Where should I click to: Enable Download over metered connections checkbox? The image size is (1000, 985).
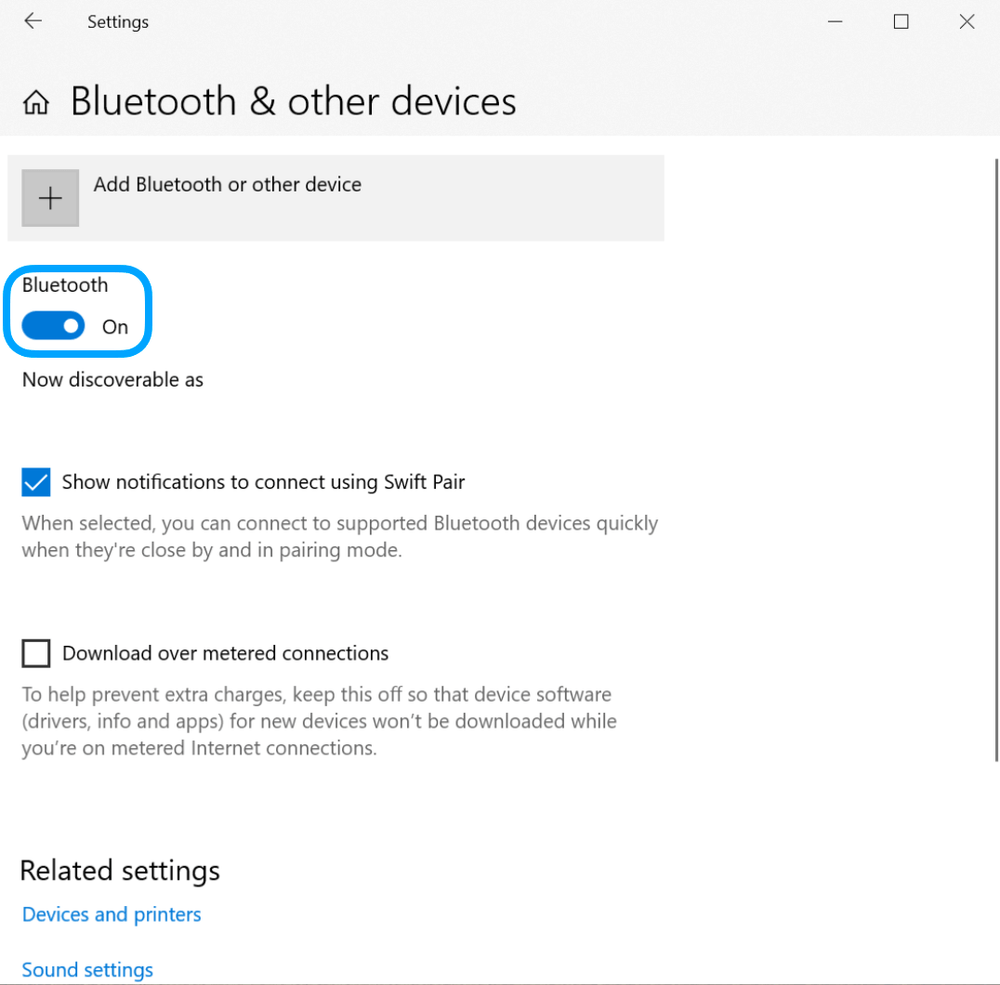[36, 654]
